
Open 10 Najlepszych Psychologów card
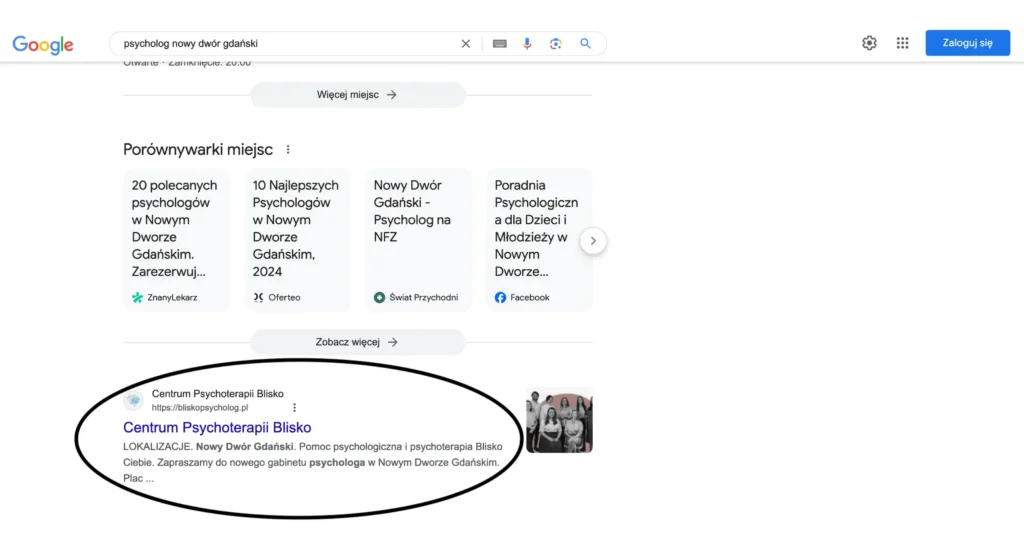[x=297, y=240]
